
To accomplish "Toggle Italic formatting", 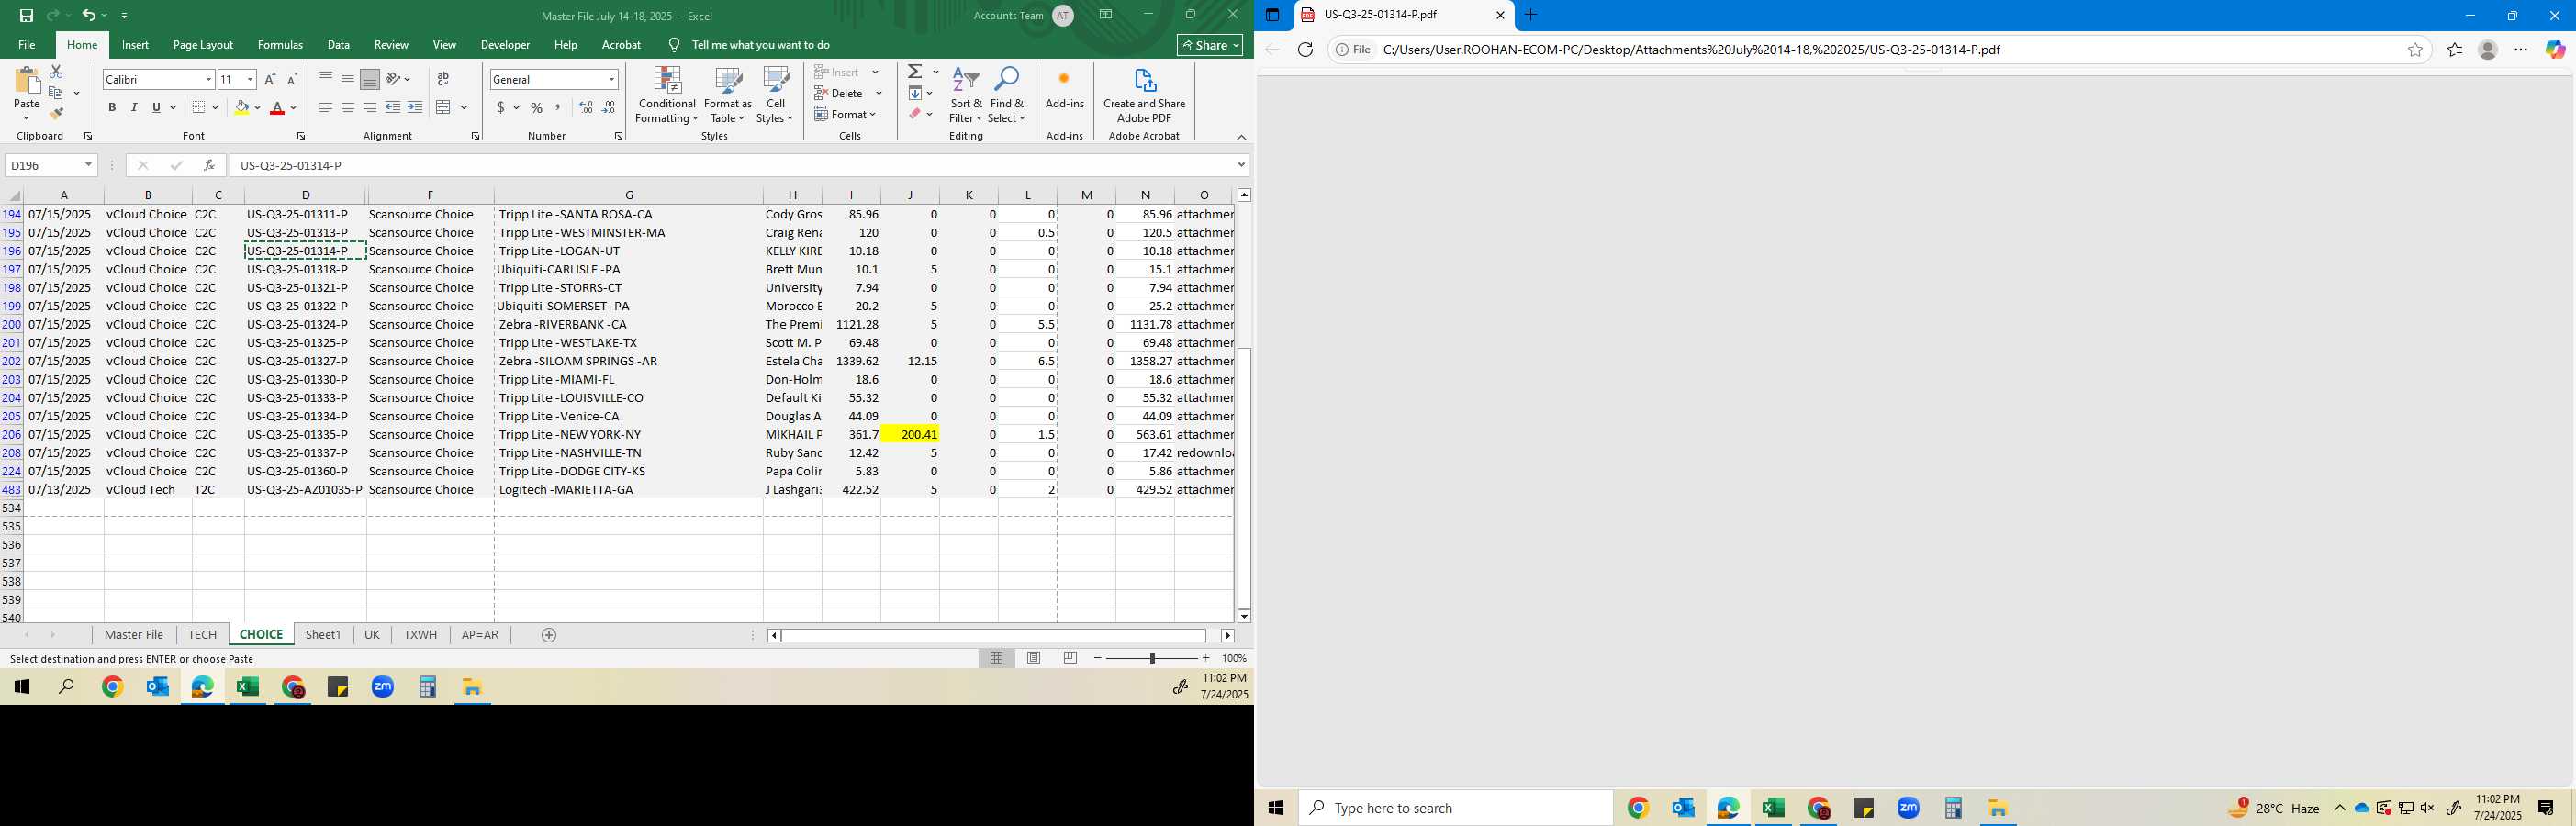I will click(134, 107).
